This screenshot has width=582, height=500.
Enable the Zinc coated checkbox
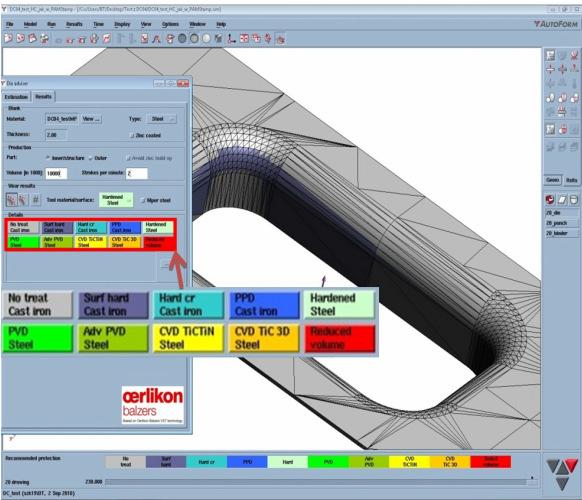click(132, 135)
